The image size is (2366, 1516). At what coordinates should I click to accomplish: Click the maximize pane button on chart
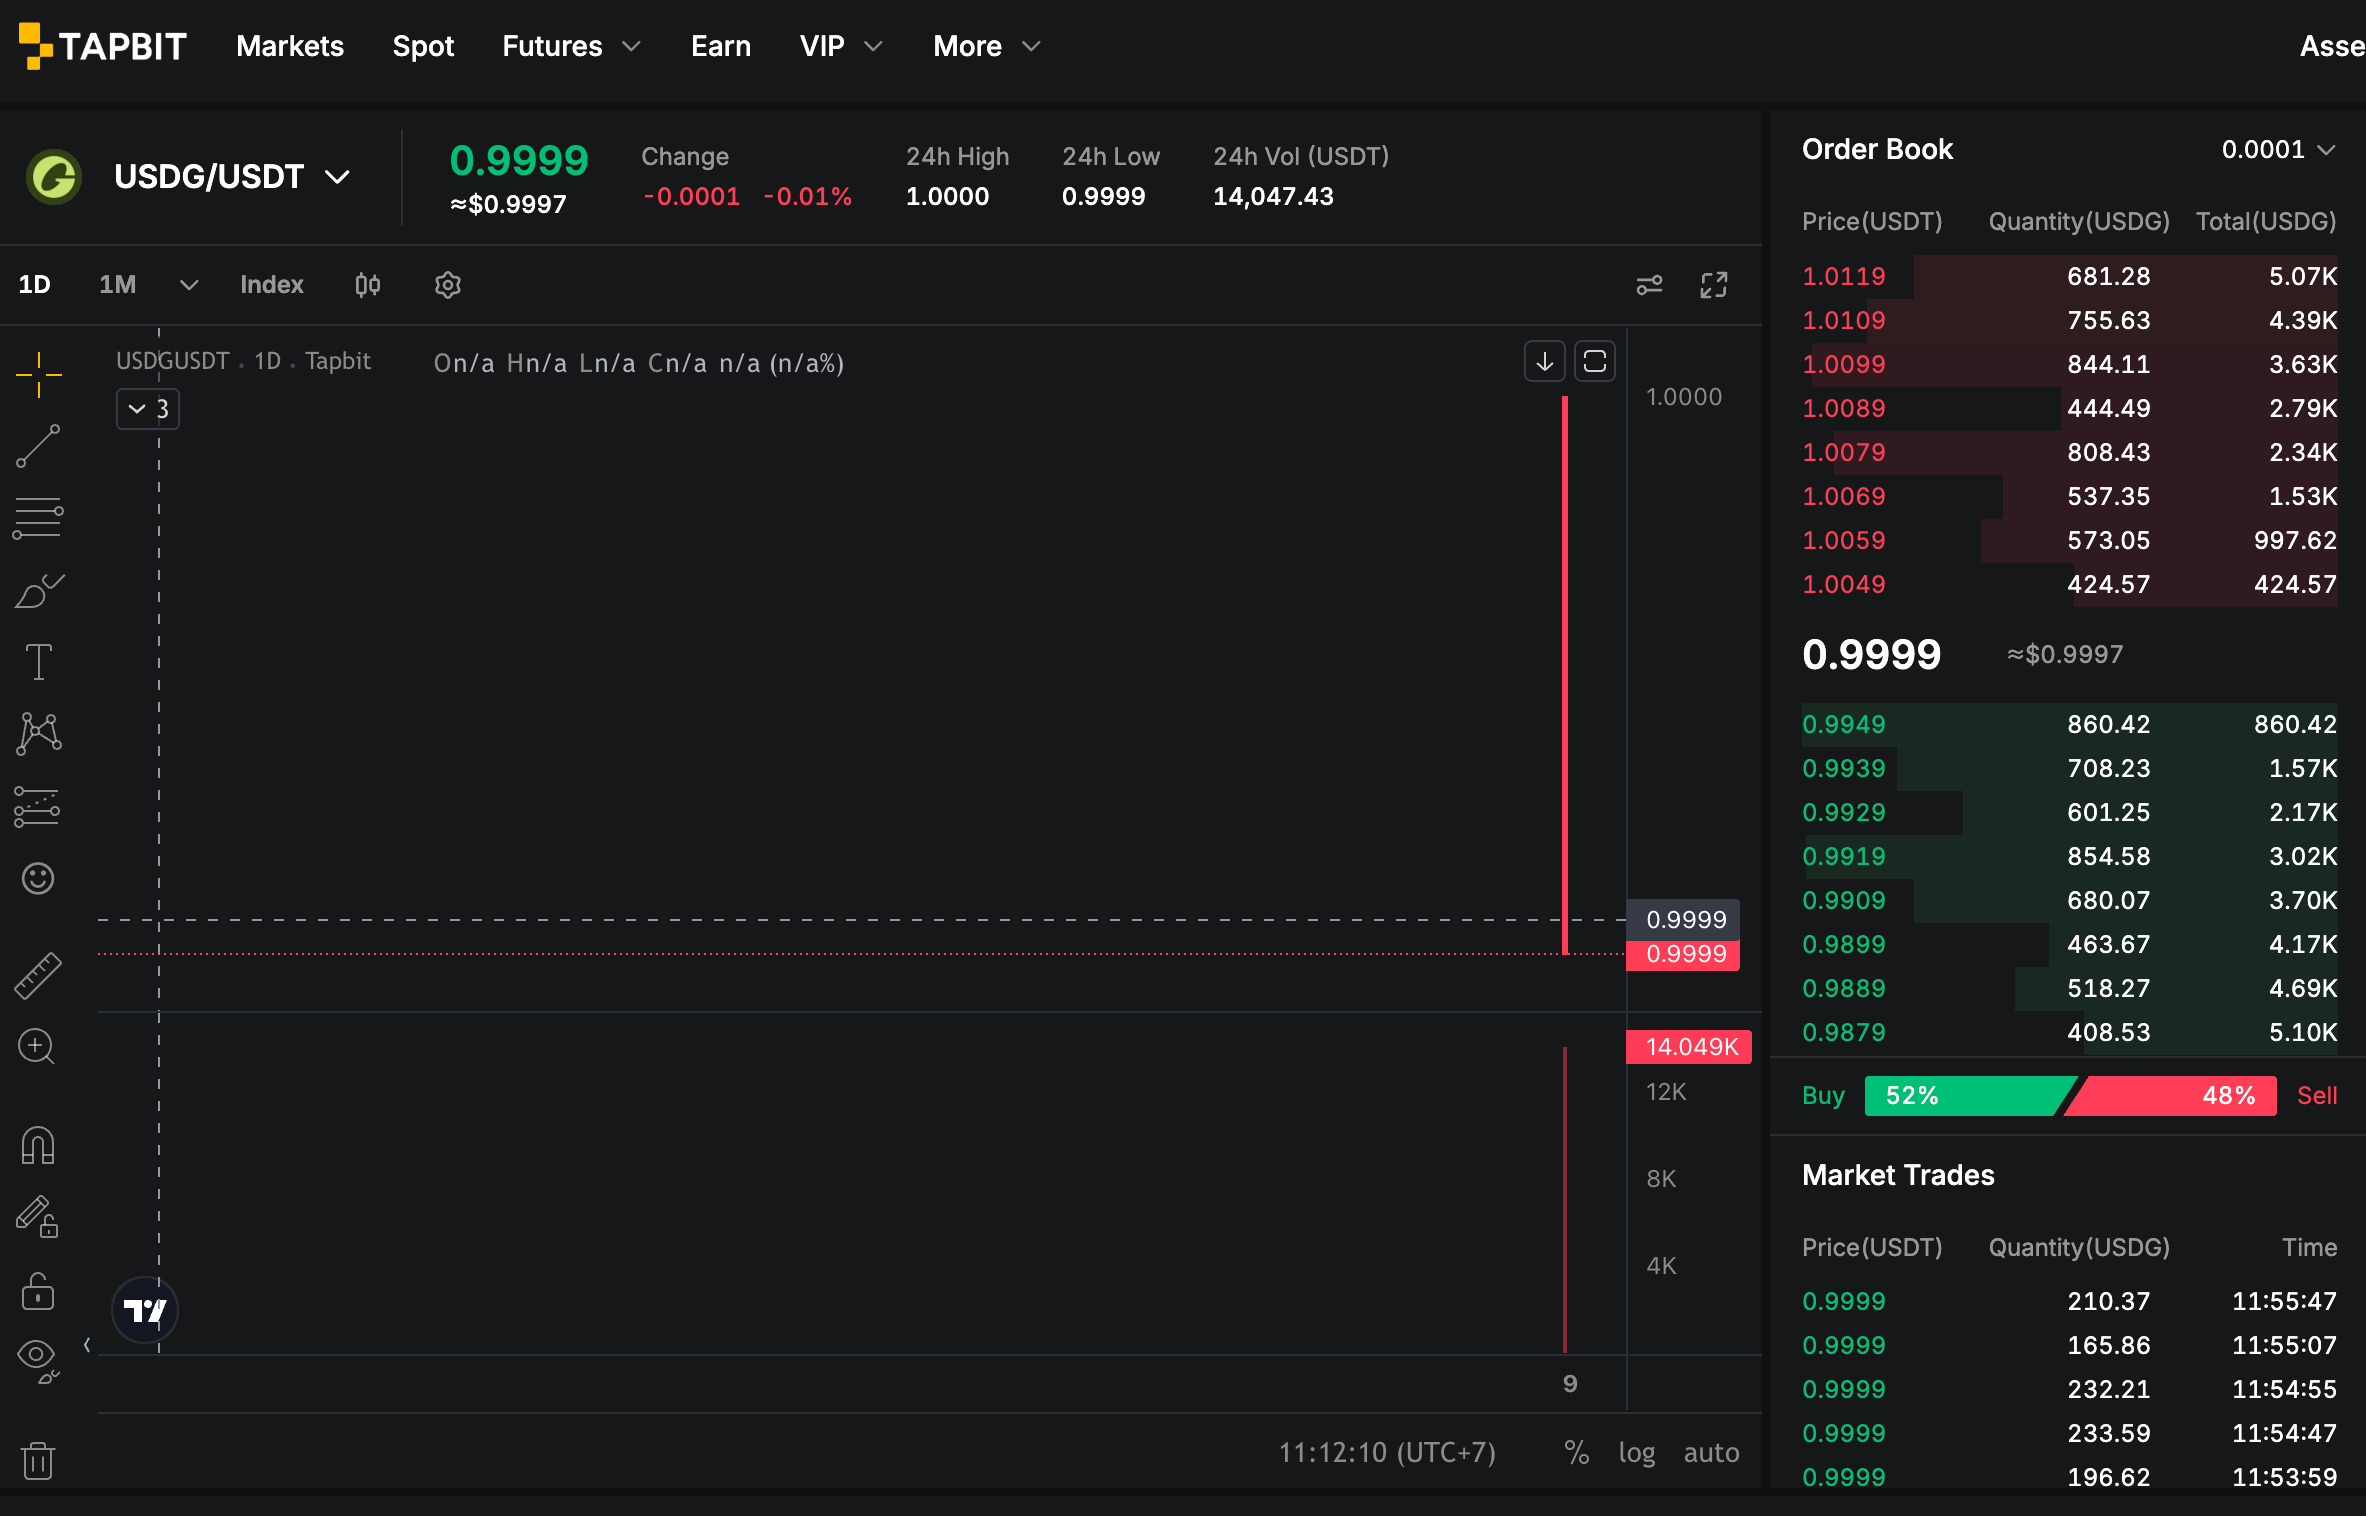pyautogui.click(x=1595, y=361)
